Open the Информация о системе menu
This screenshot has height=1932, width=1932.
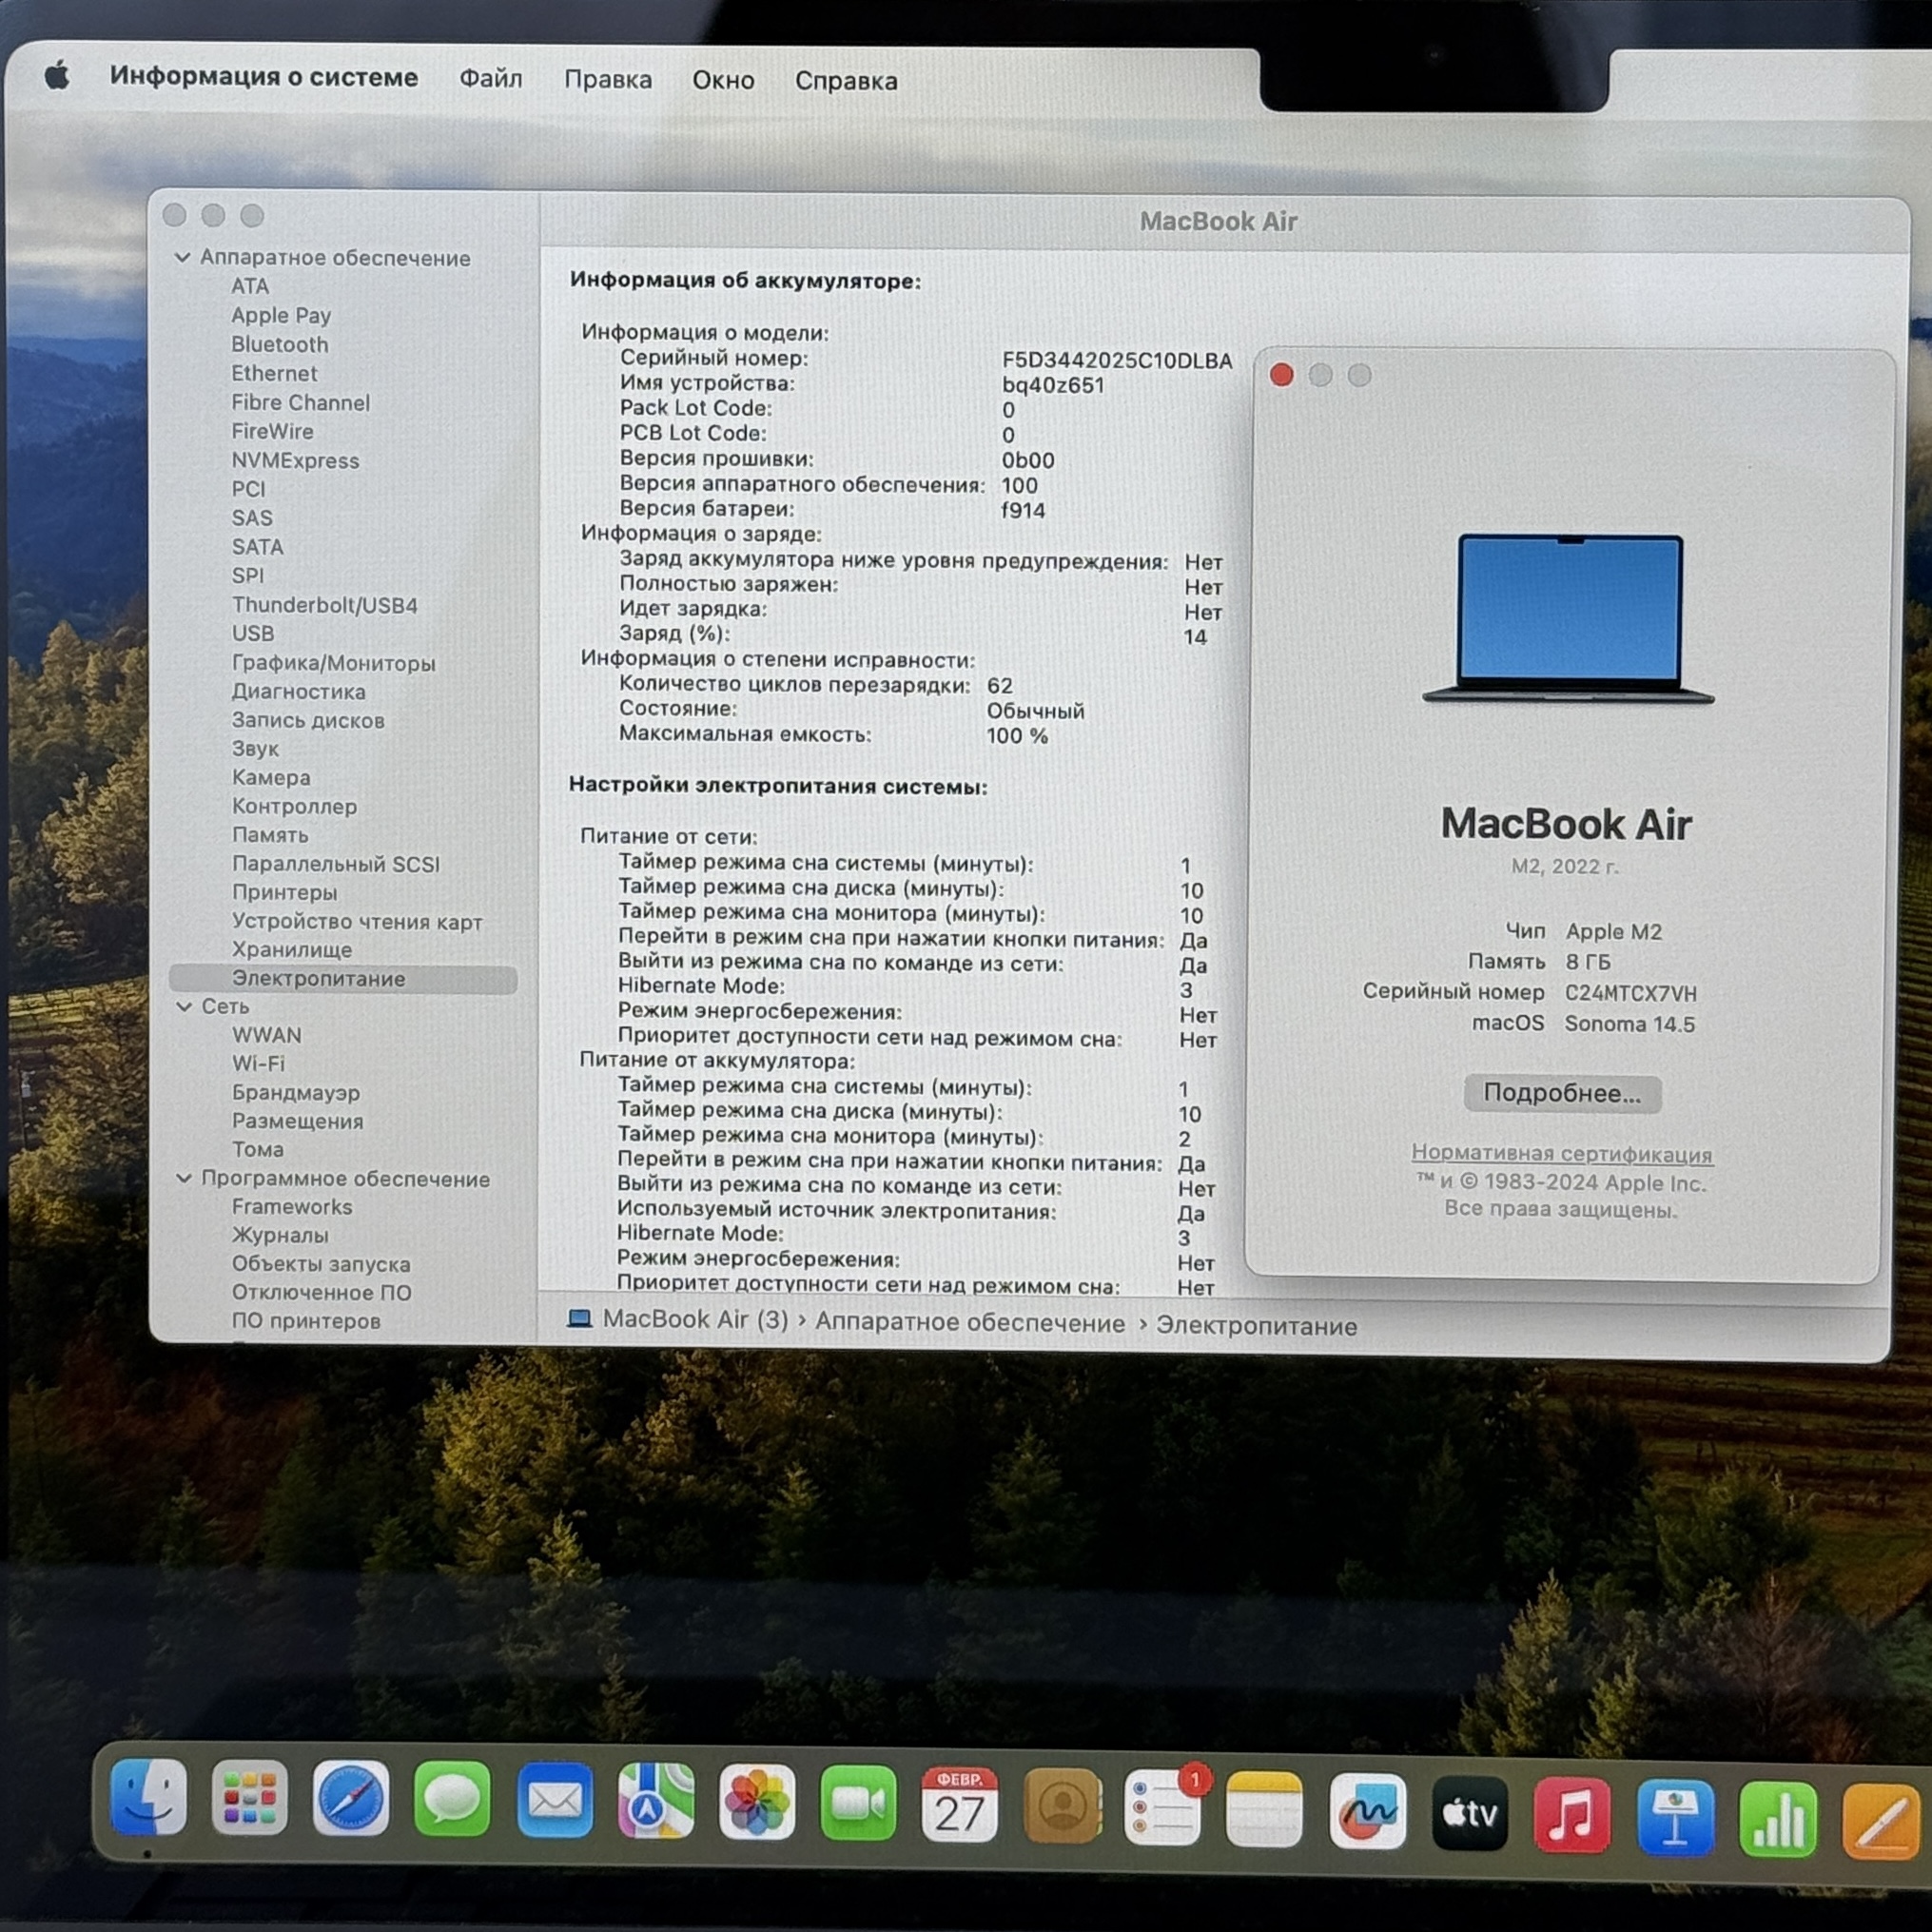[264, 77]
